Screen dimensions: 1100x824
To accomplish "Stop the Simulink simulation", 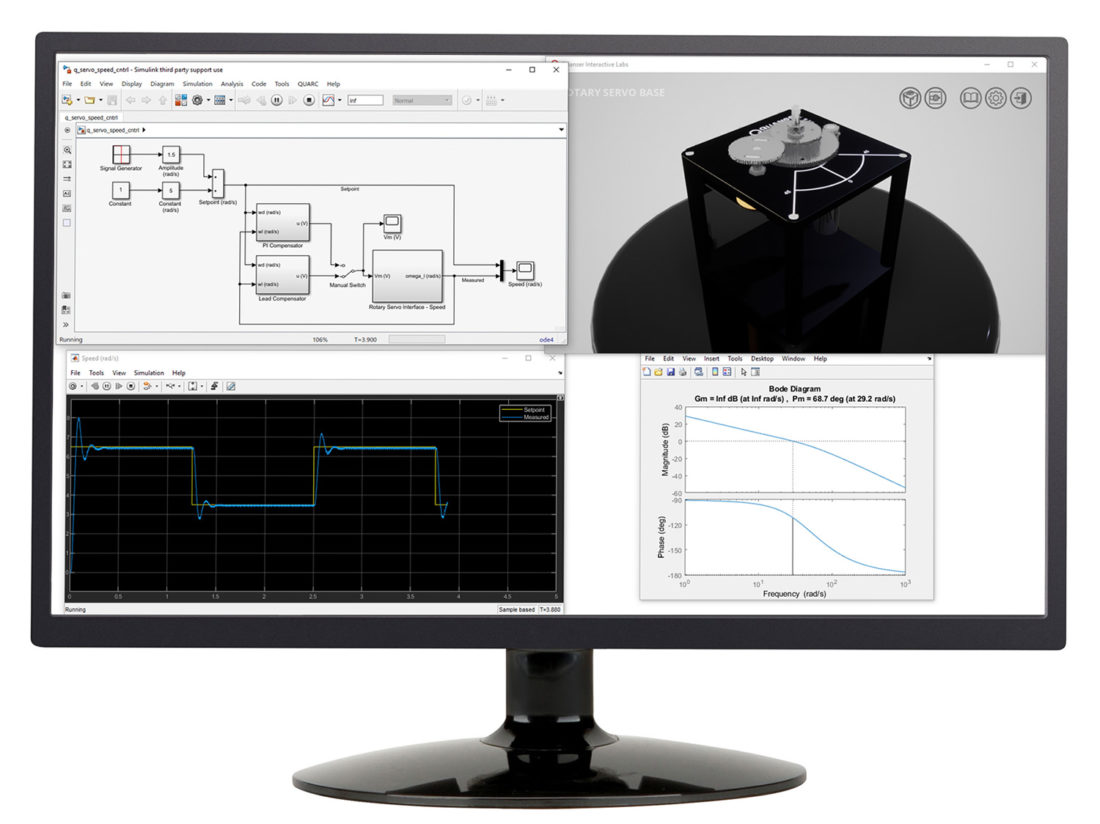I will [308, 100].
